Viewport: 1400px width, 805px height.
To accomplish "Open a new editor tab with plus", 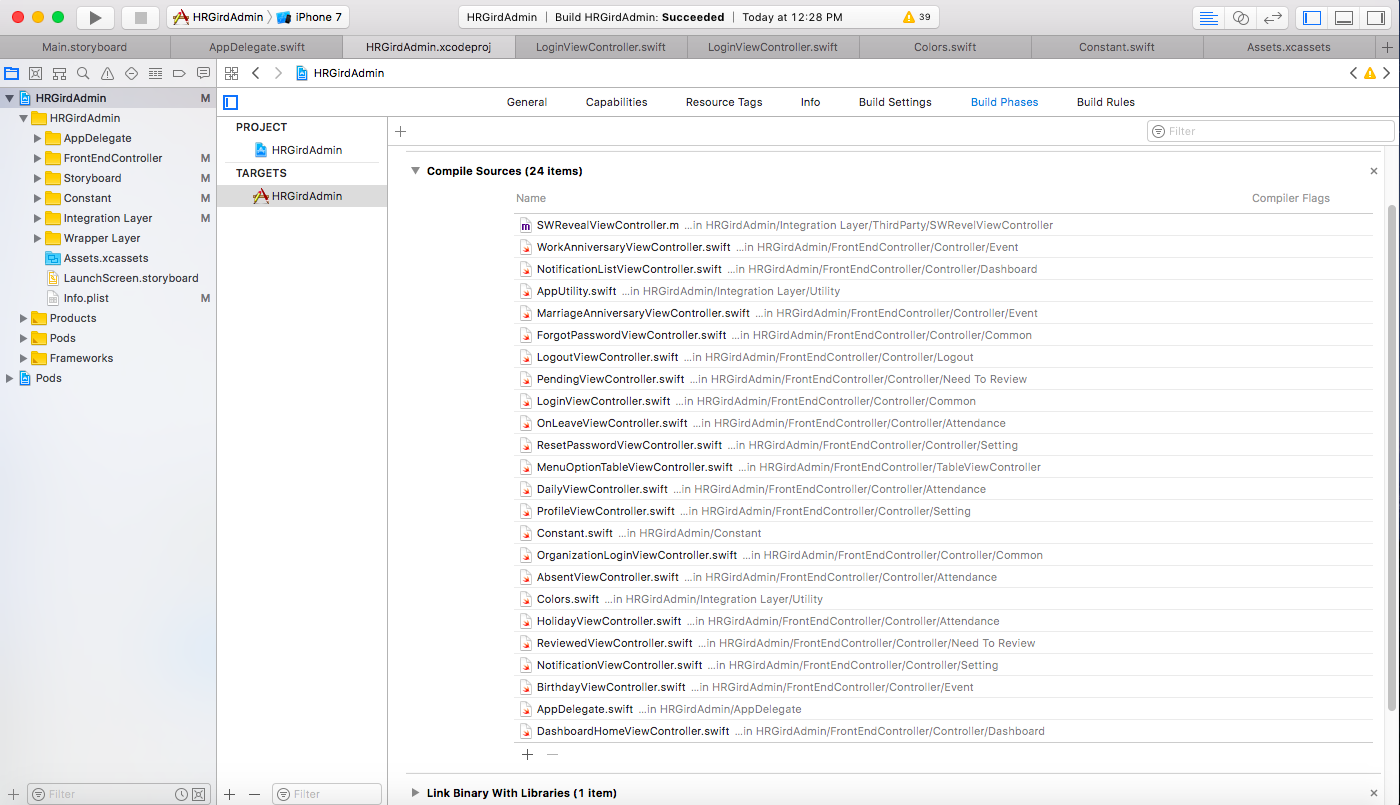I will [x=1388, y=47].
